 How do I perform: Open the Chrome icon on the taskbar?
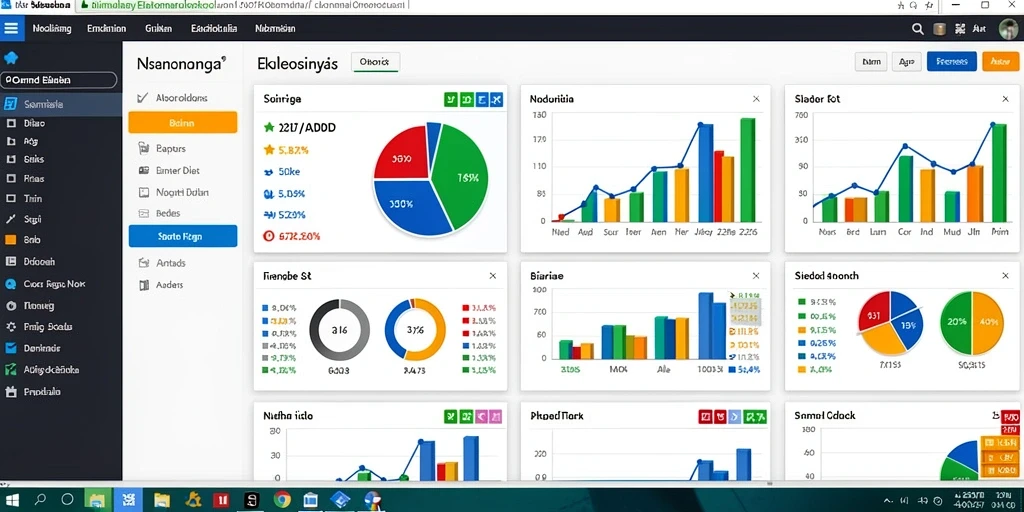282,500
